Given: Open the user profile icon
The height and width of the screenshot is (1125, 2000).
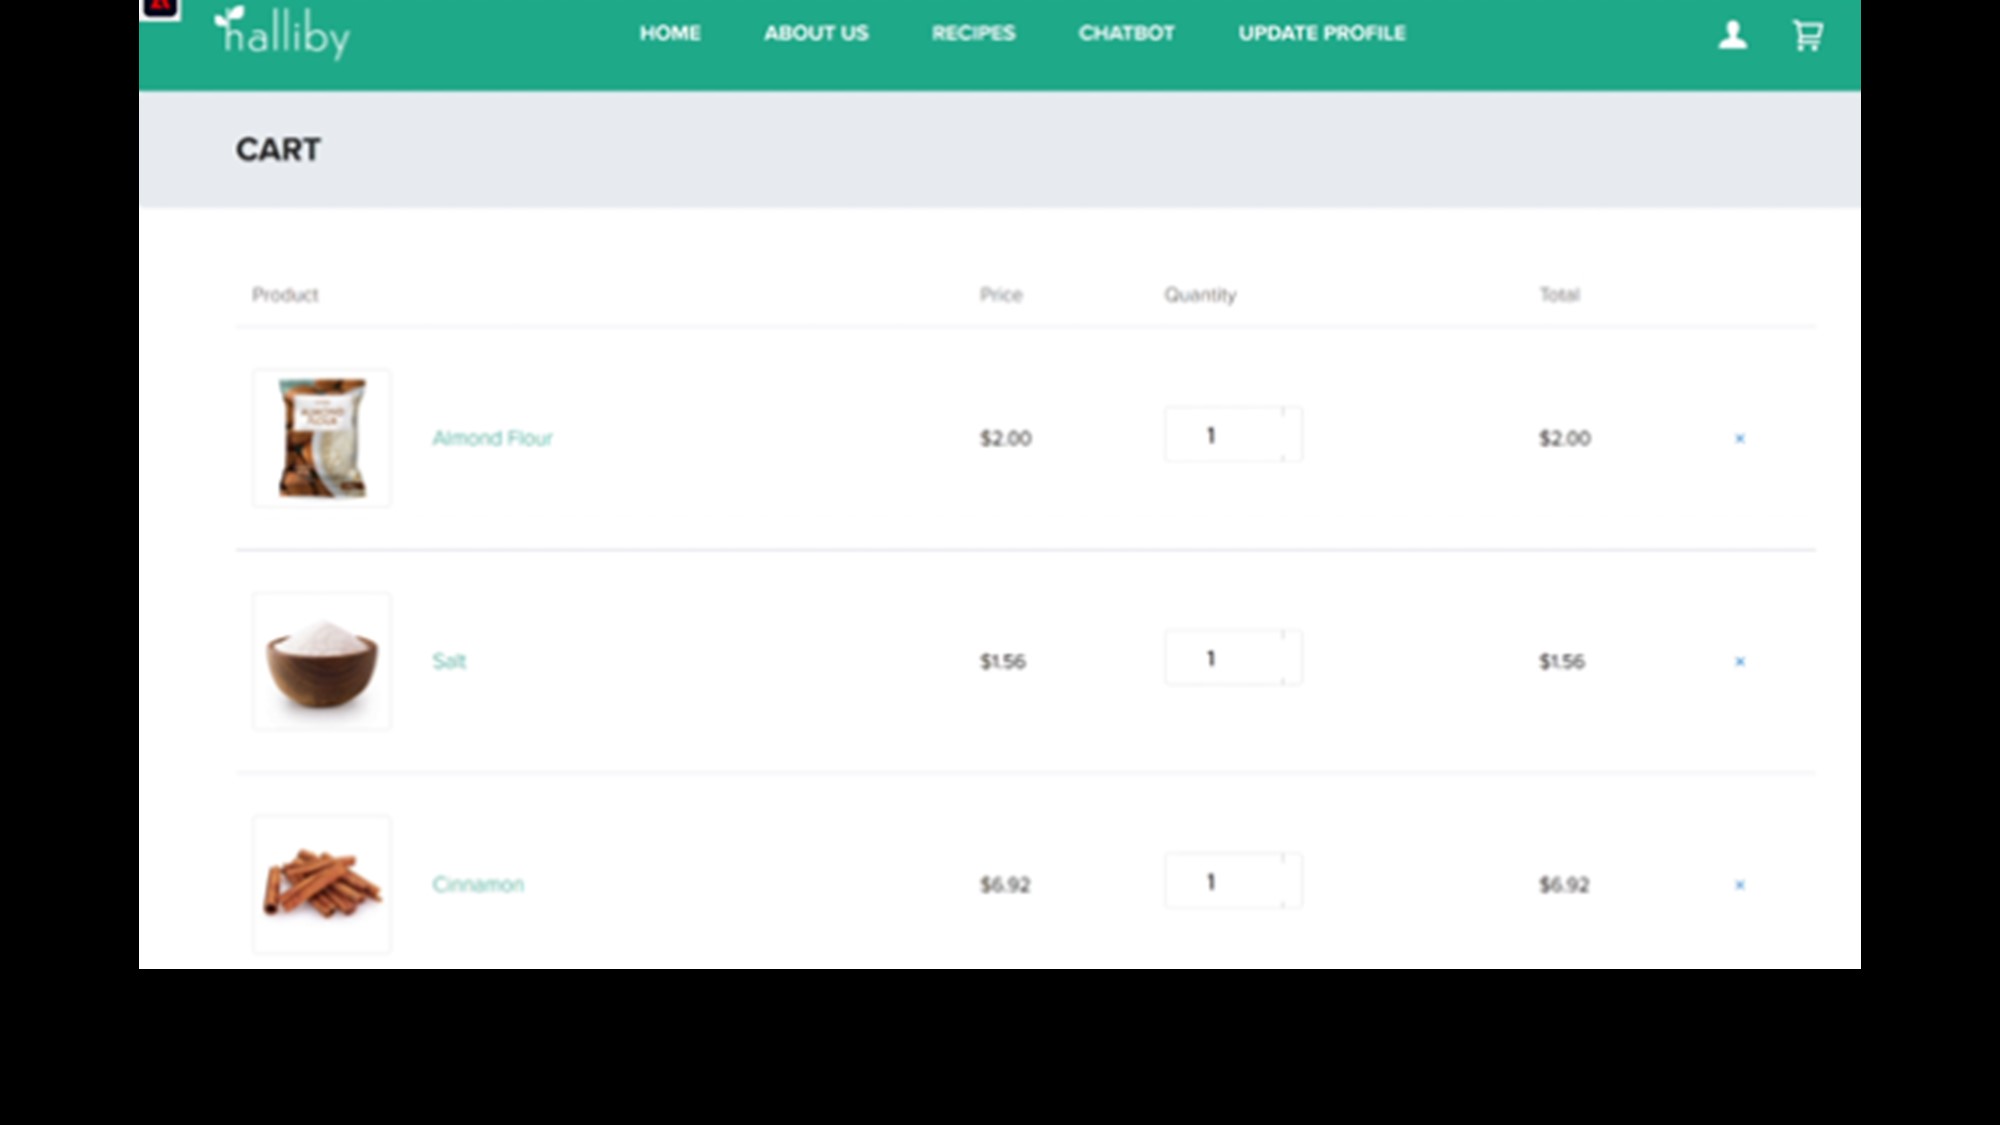Looking at the screenshot, I should (x=1732, y=35).
